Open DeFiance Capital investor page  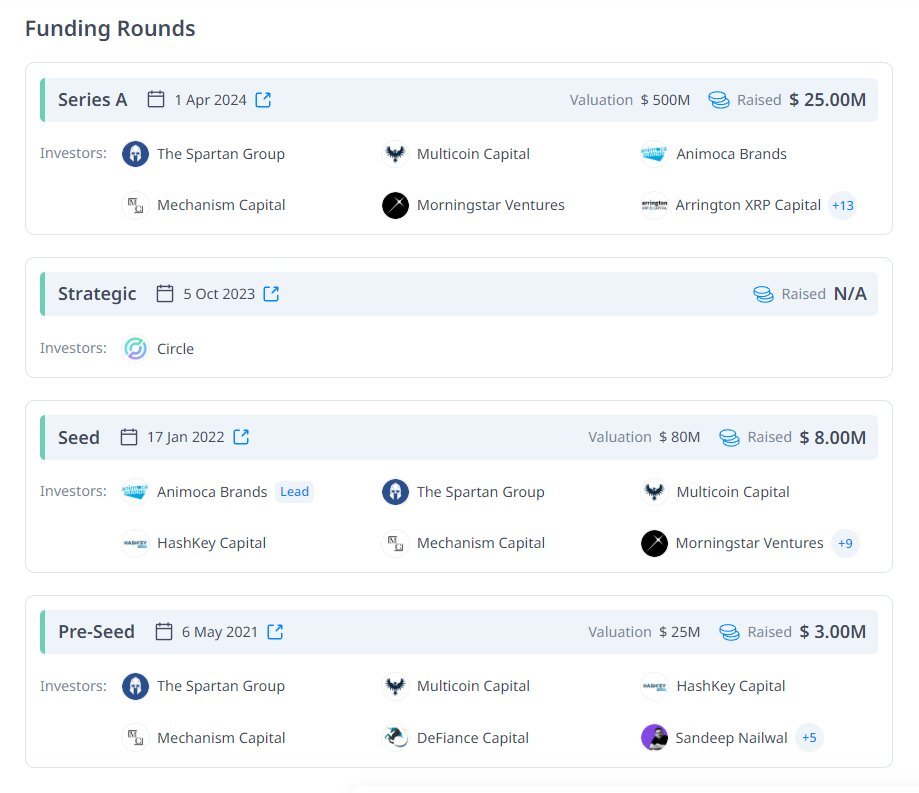472,738
